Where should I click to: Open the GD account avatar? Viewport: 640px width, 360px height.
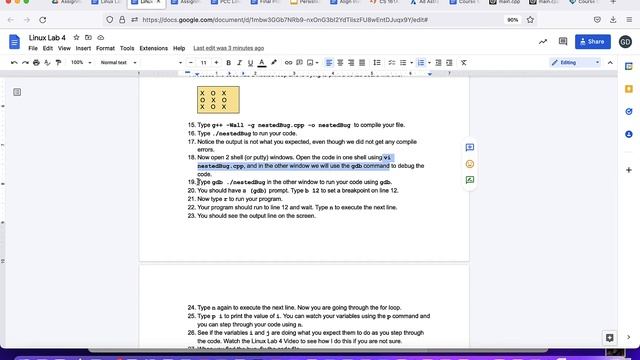[x=625, y=42]
